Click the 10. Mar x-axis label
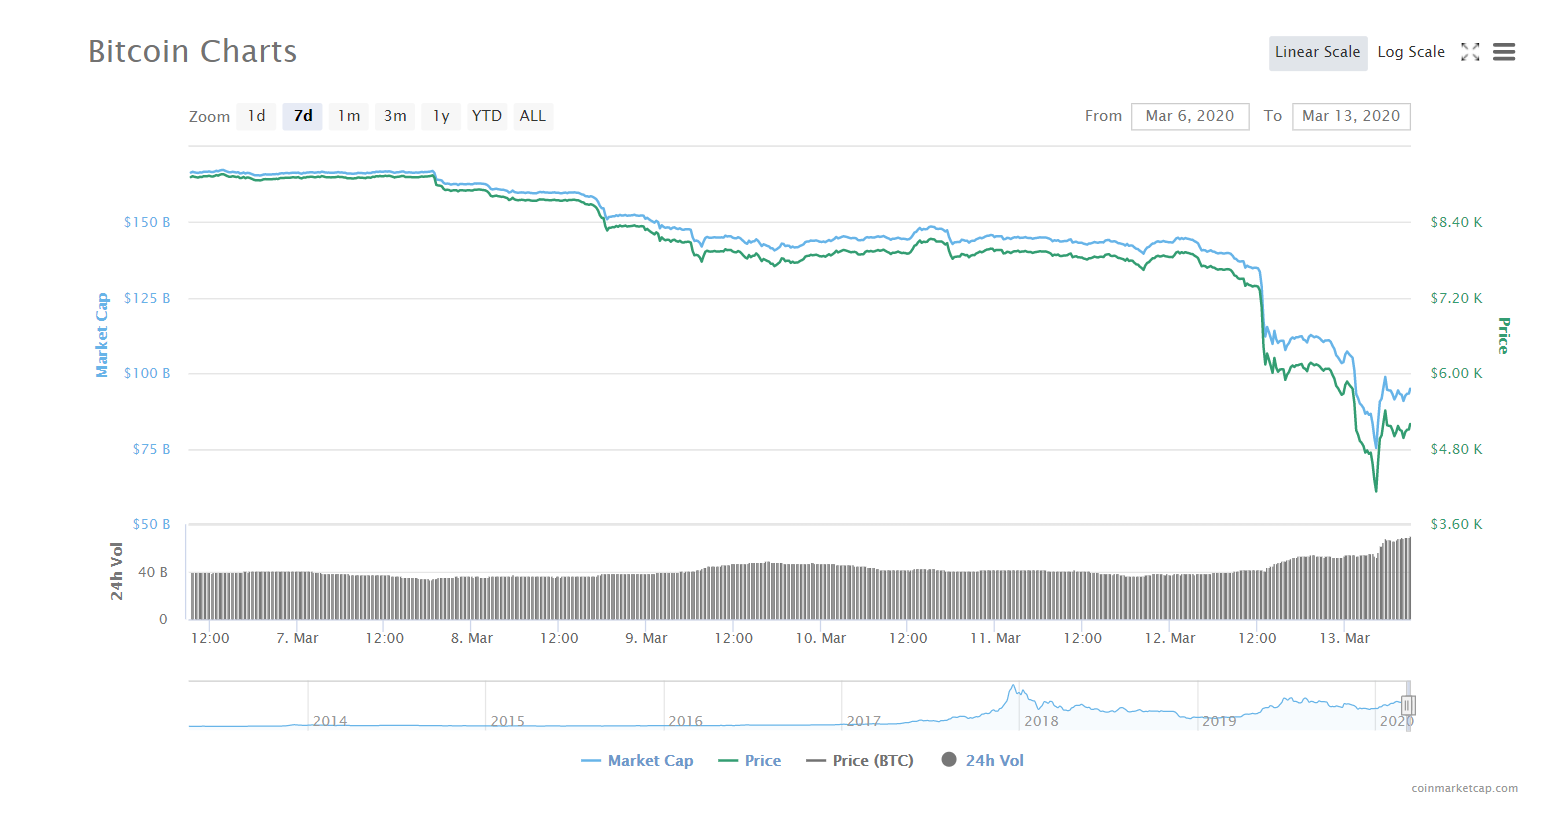 pos(821,638)
